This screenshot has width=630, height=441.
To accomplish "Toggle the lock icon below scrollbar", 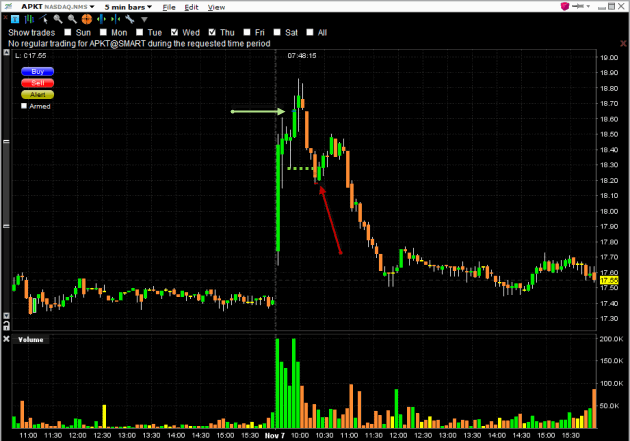I will tap(6, 325).
